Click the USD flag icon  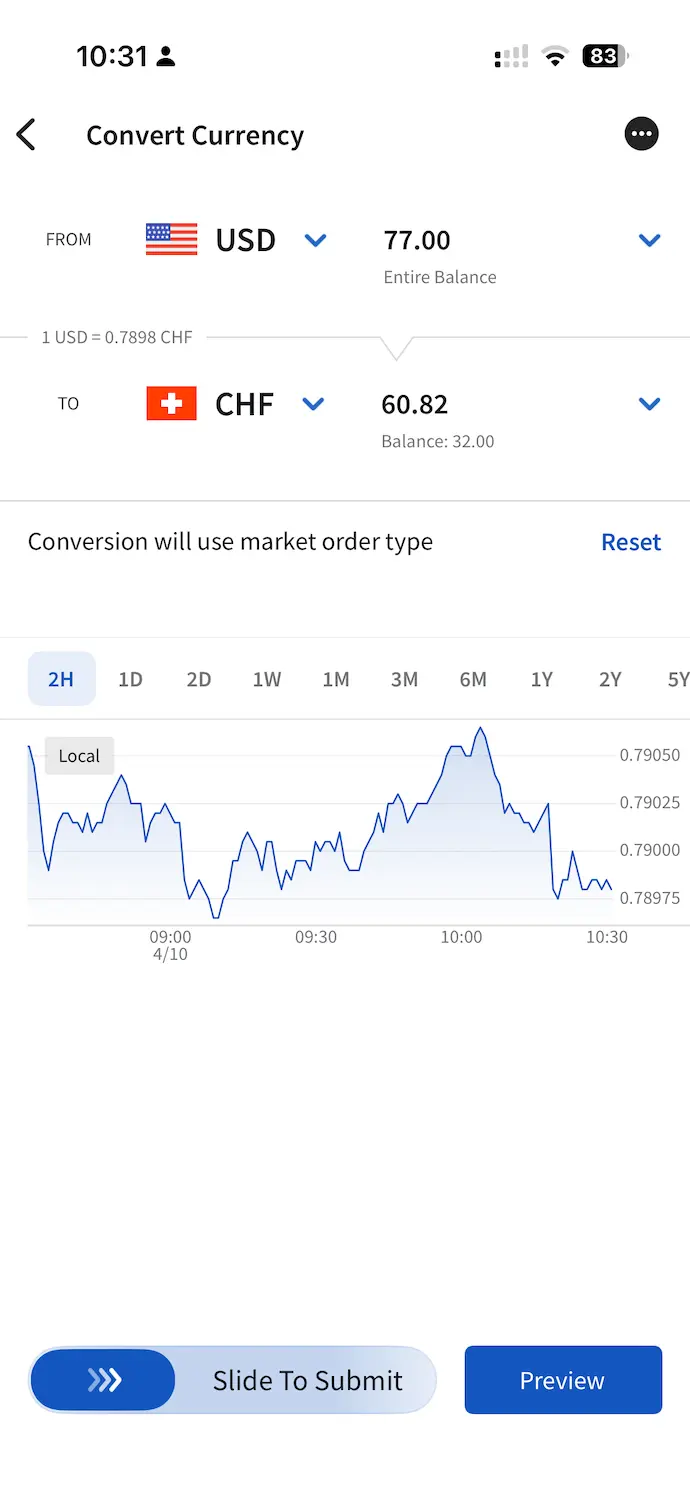point(170,240)
